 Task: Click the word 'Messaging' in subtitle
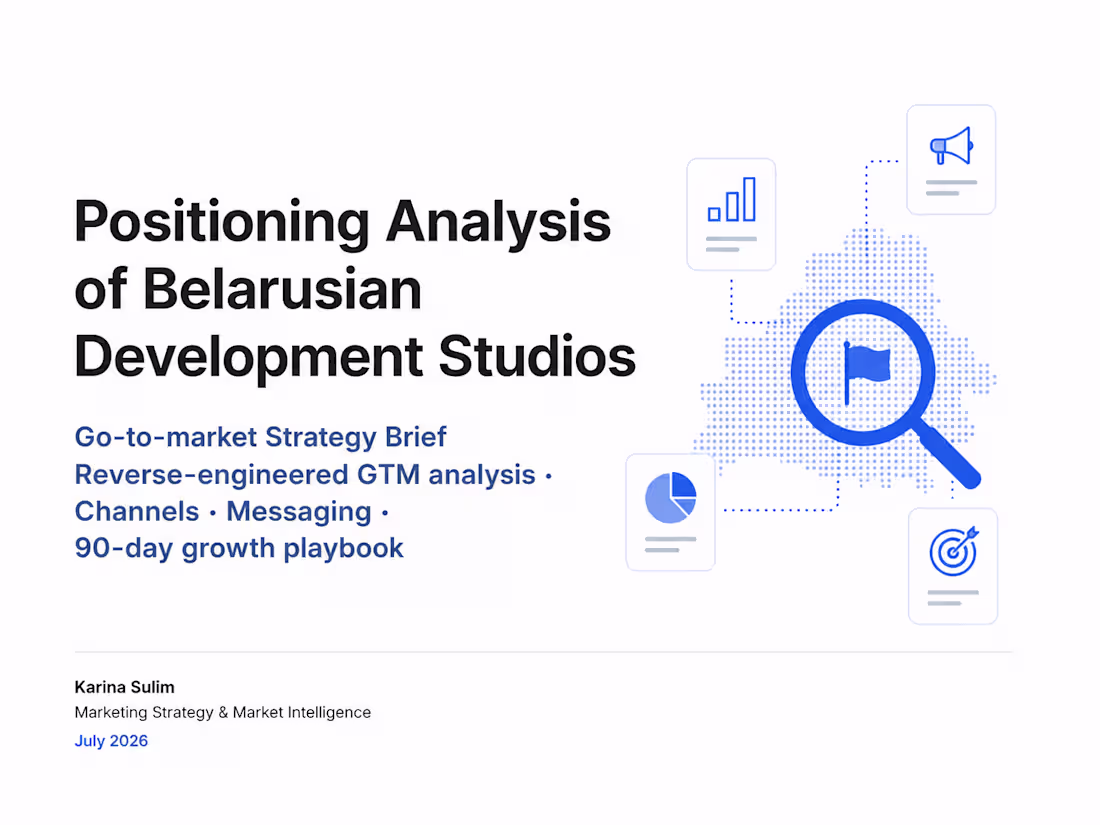click(299, 512)
